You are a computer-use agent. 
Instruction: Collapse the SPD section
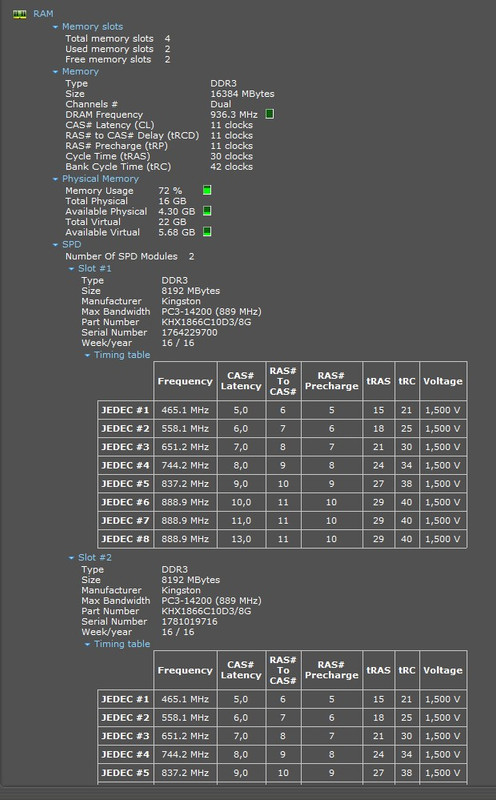point(55,245)
